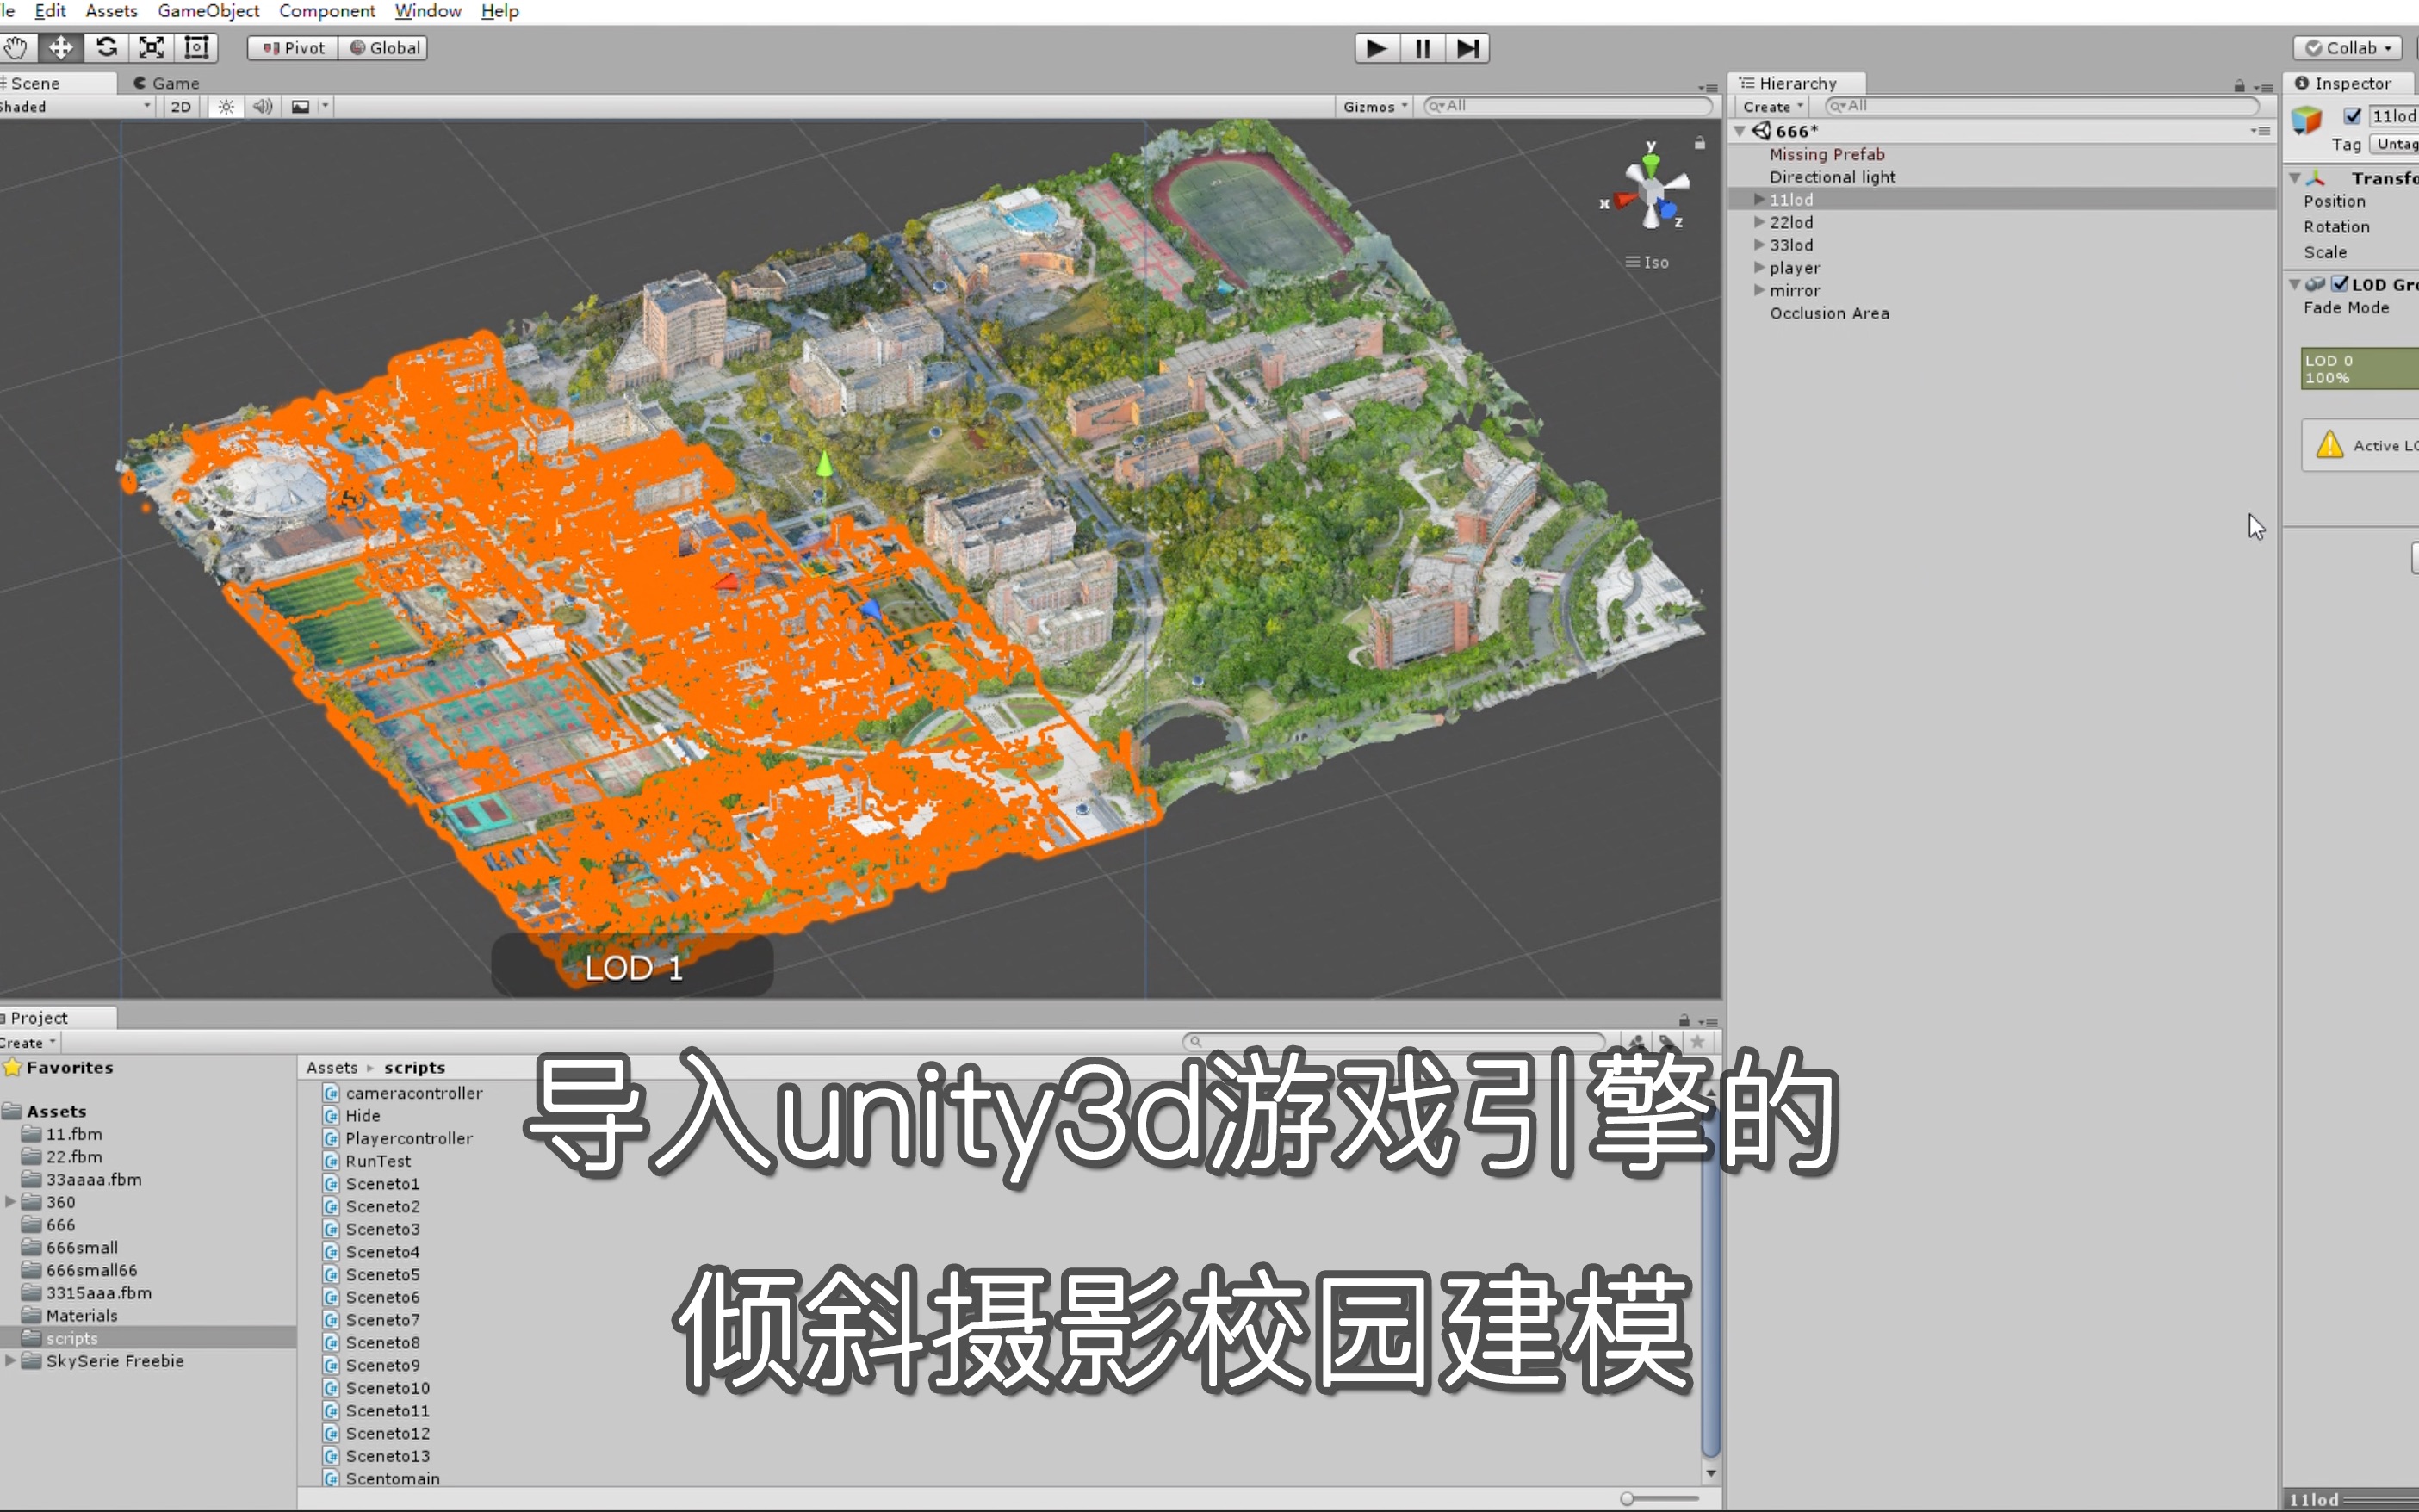Screen dimensions: 2419x1512
Task: Select the Hand tool
Action: pos(17,47)
